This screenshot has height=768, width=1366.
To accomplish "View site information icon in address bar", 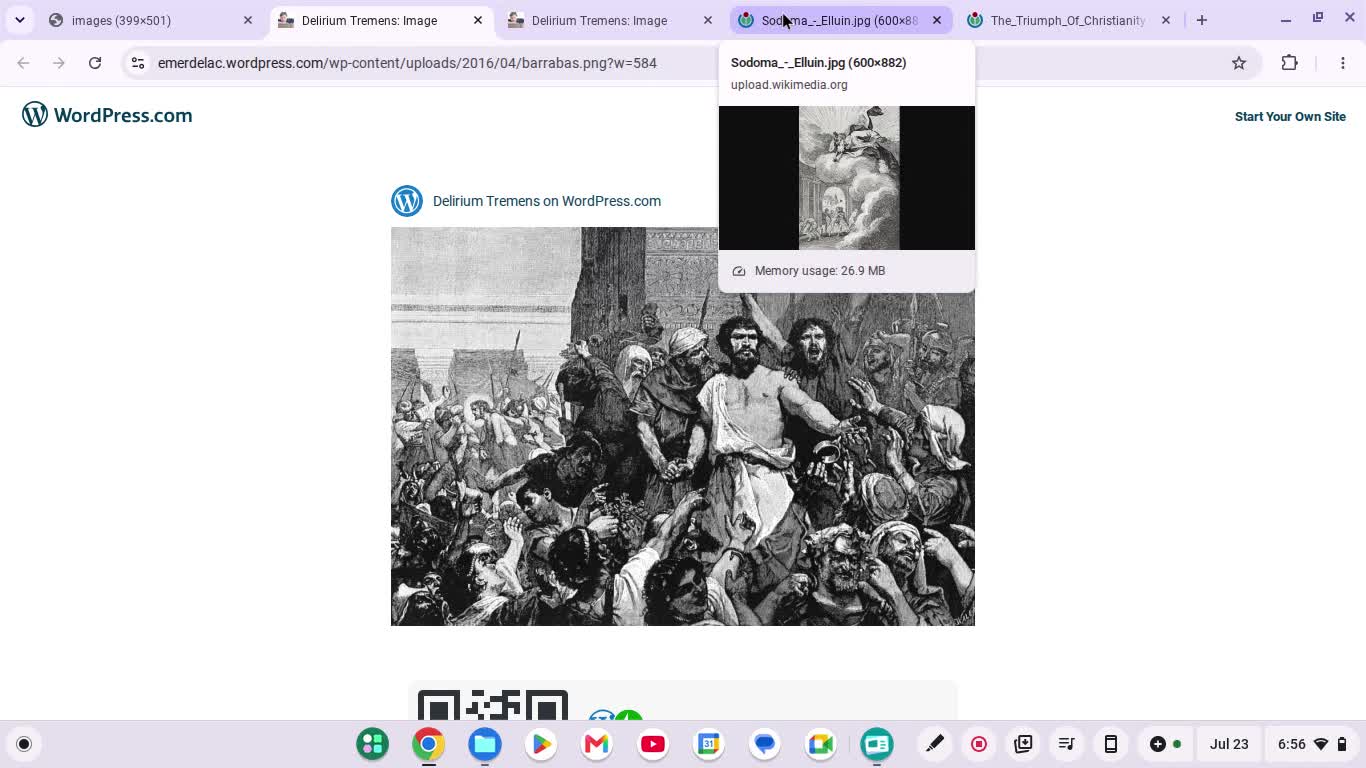I will coord(138,63).
